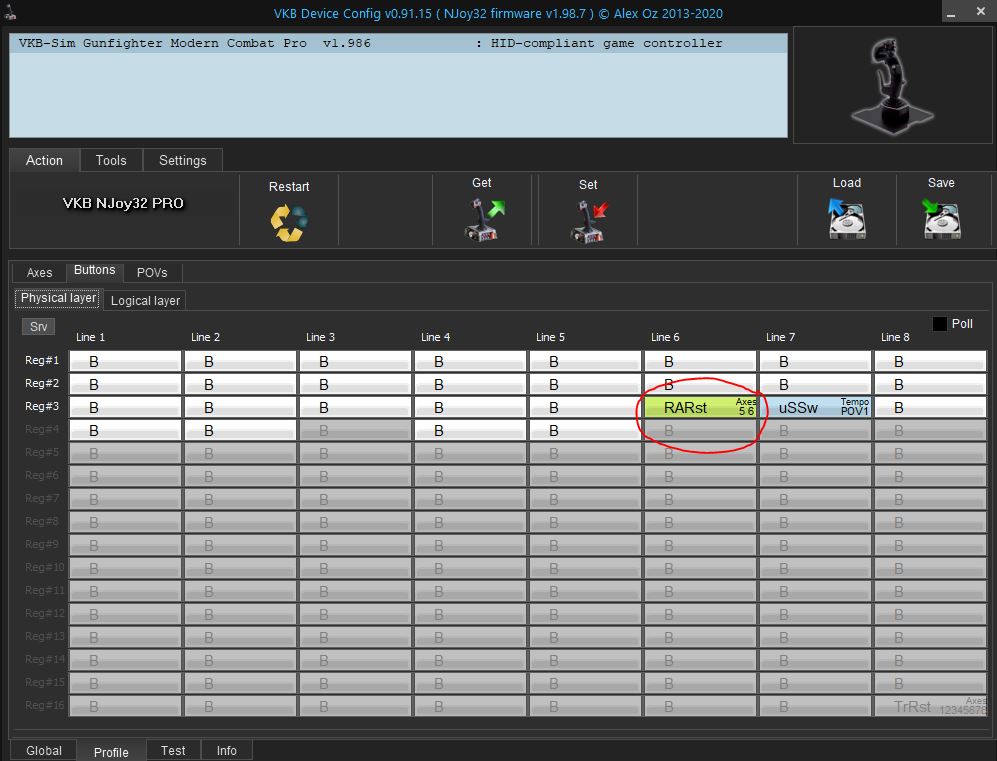Screen dimensions: 997x761
Task: Click Reg#3 Line 8 button cell
Action: click(x=930, y=408)
